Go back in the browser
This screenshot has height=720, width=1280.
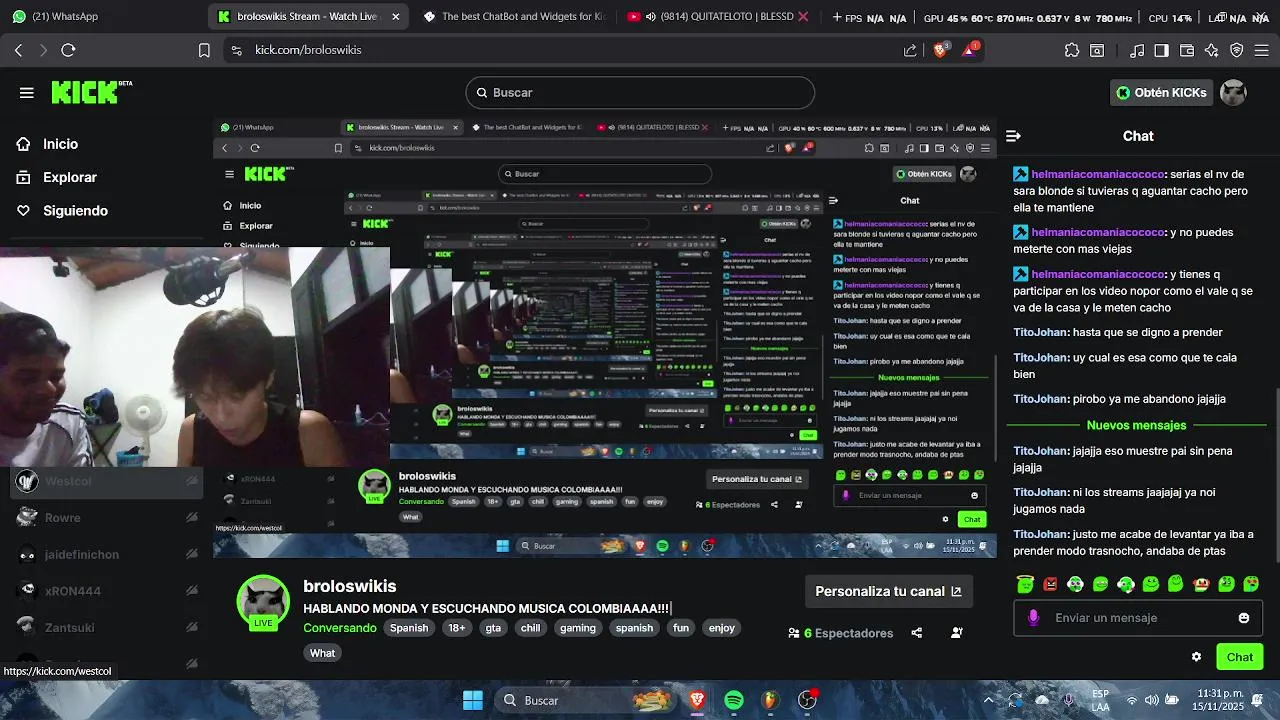coord(19,50)
